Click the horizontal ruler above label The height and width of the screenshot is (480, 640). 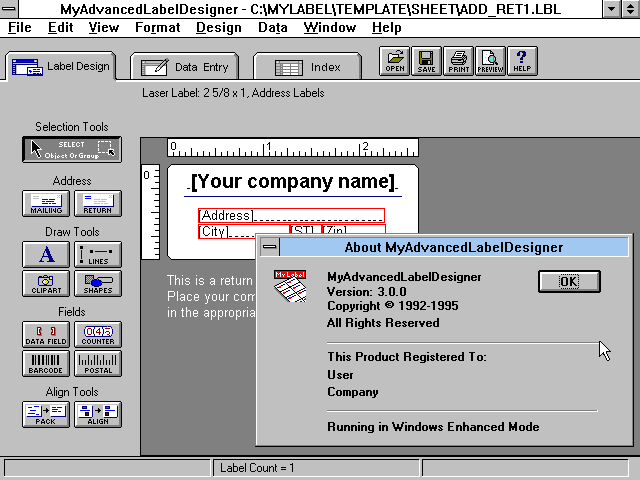coord(293,147)
